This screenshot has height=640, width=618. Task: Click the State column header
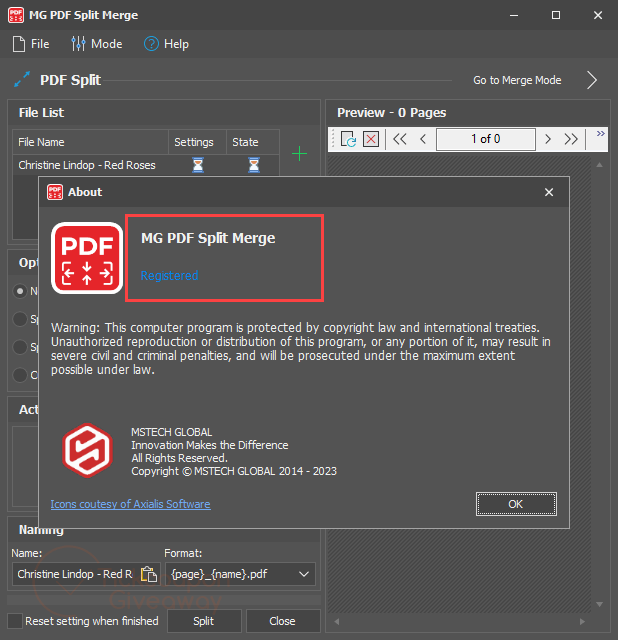[253, 142]
